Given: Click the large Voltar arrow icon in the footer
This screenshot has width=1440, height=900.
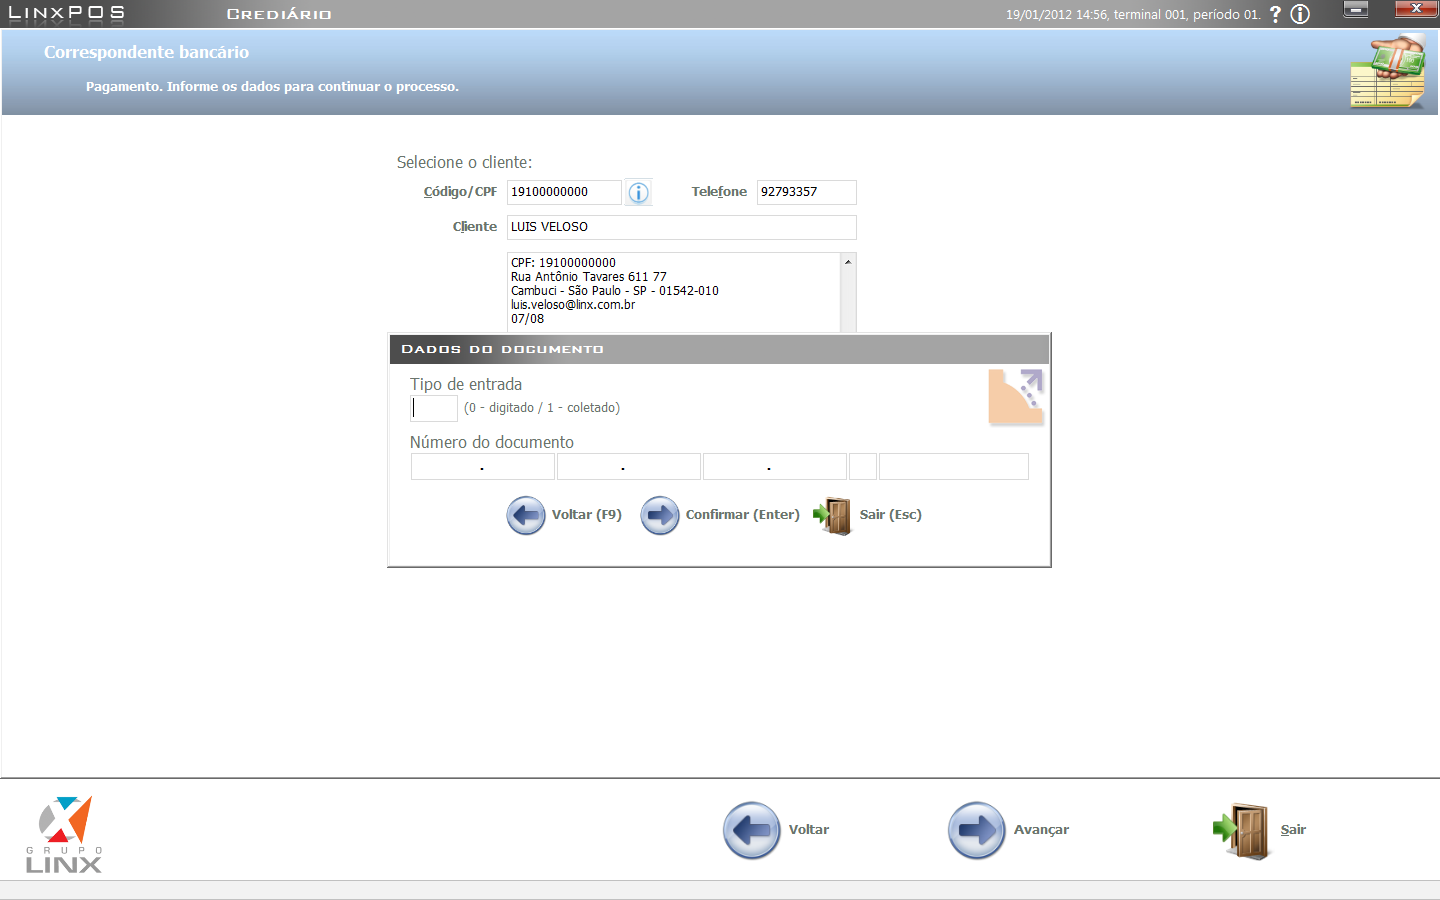Looking at the screenshot, I should 751,830.
